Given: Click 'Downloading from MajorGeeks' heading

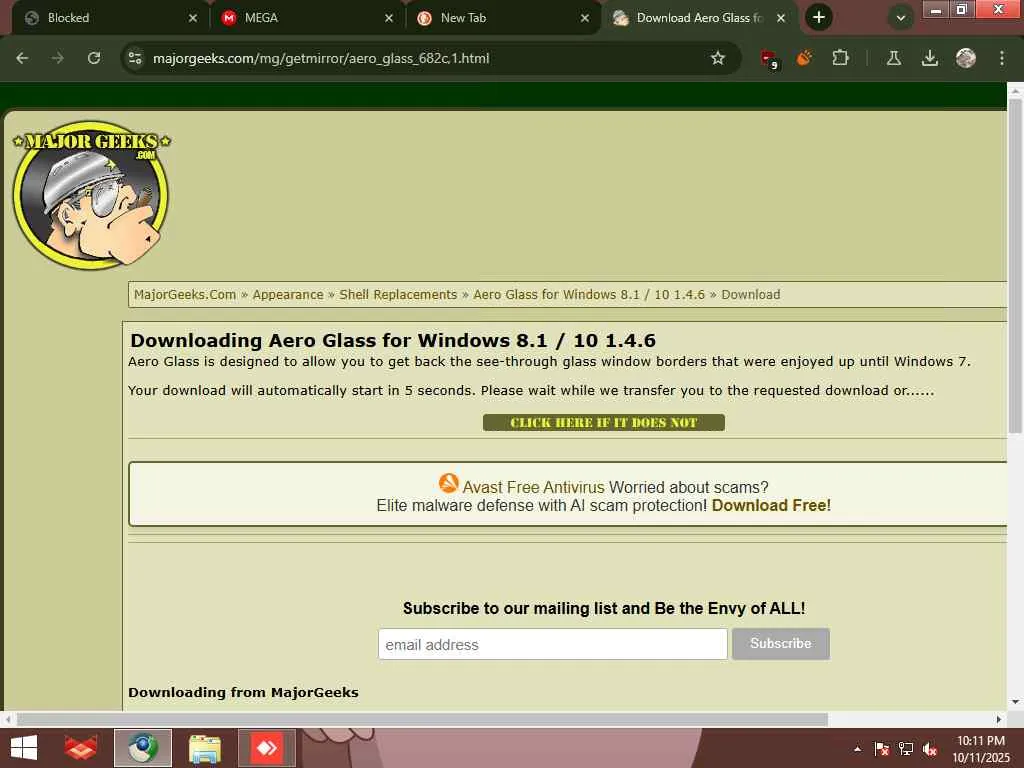Looking at the screenshot, I should [x=243, y=692].
